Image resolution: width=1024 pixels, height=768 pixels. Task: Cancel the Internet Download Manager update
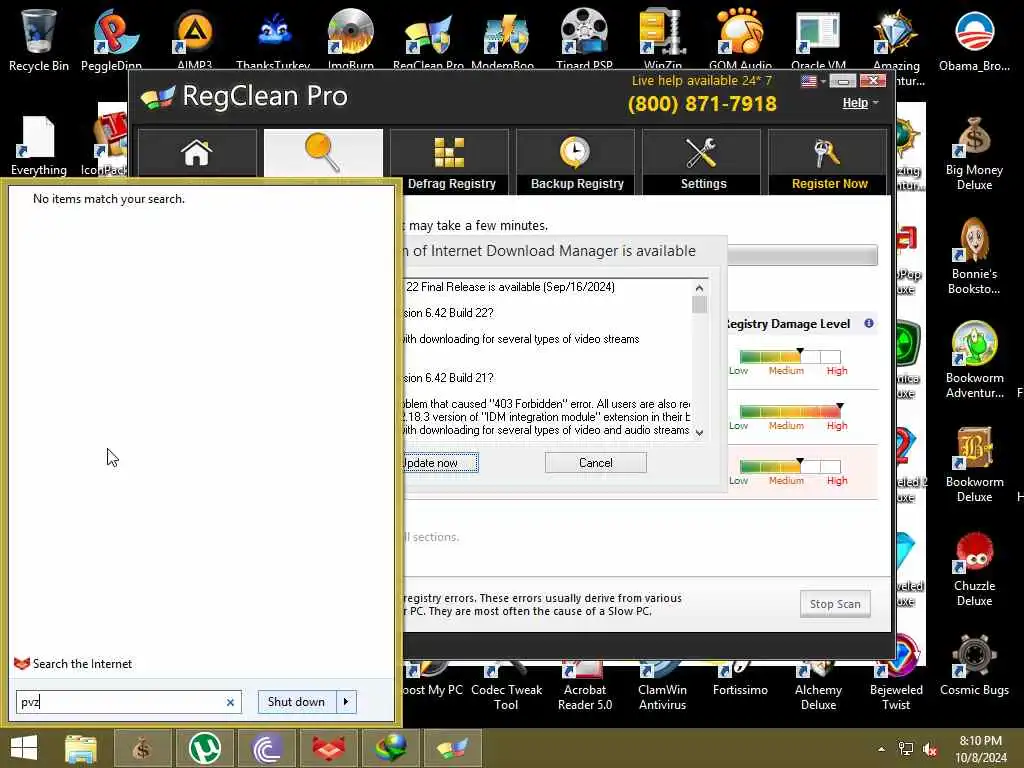coord(596,463)
